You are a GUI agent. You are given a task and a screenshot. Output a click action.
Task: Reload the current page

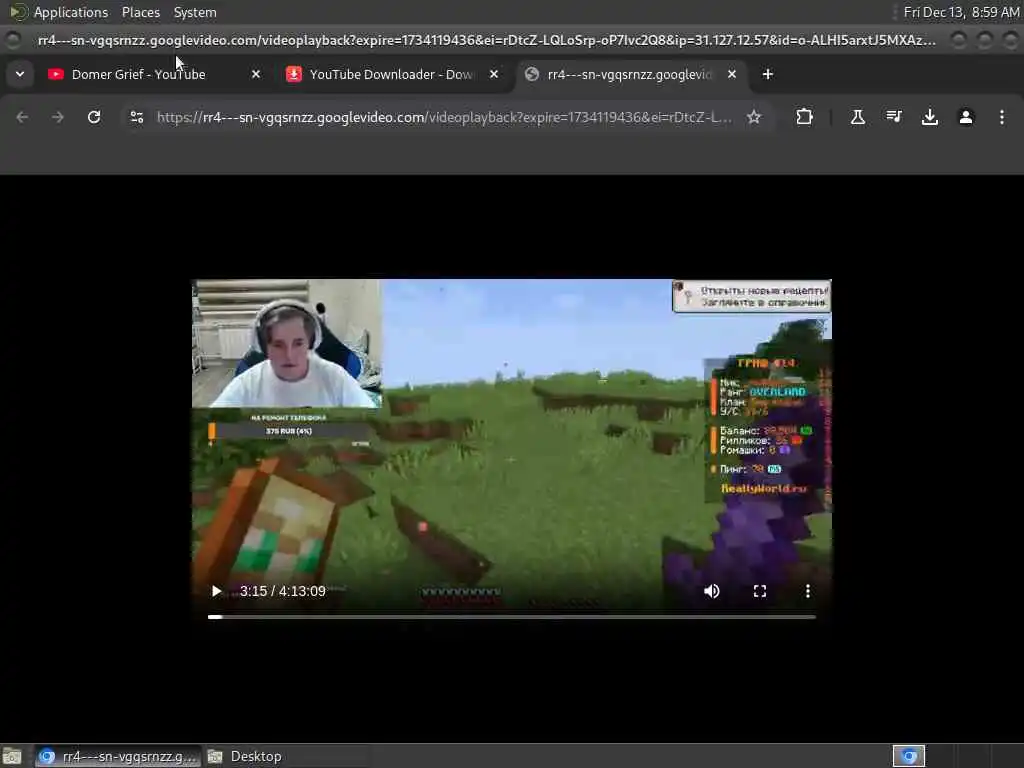click(x=94, y=118)
